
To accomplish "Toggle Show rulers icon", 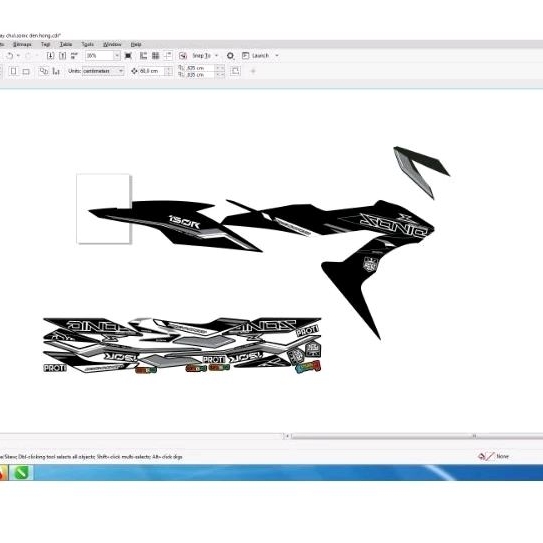I will pos(143,55).
